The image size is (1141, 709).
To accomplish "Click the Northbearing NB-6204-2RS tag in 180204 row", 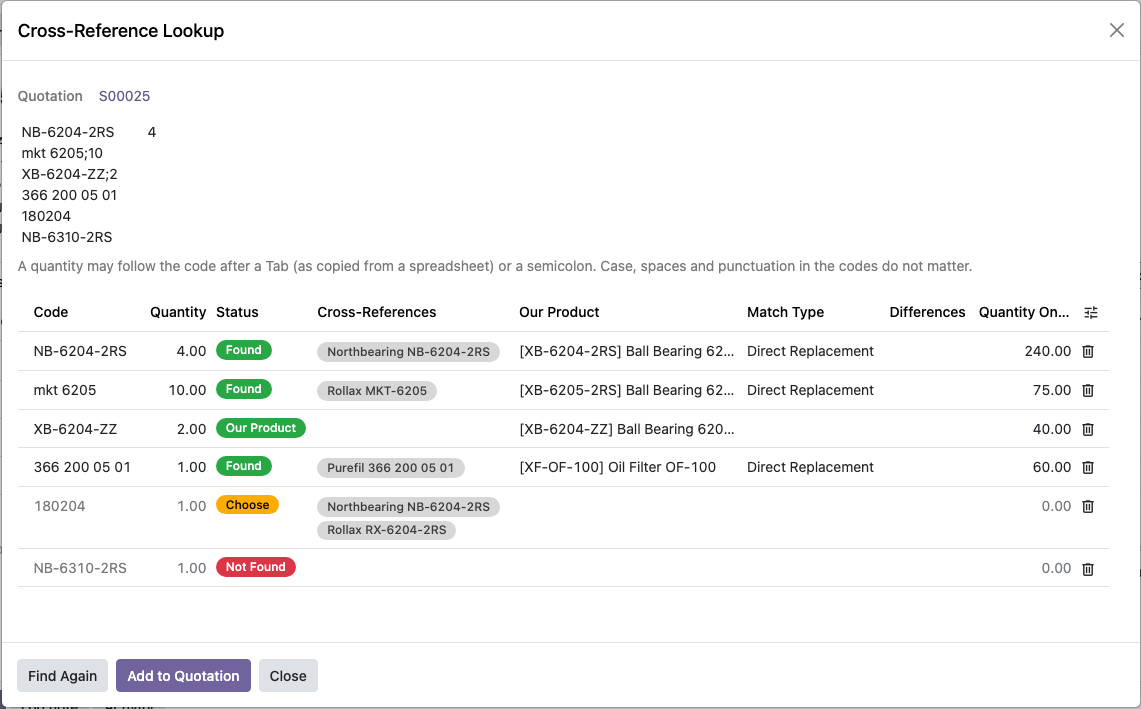I will [408, 507].
